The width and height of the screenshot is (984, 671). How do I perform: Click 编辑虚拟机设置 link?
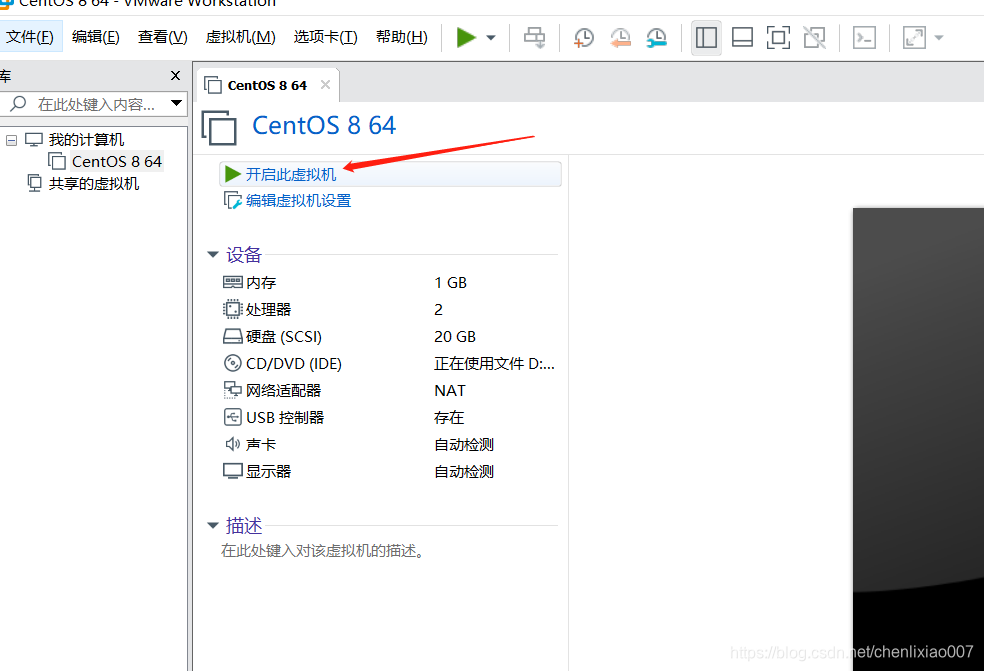(x=298, y=201)
